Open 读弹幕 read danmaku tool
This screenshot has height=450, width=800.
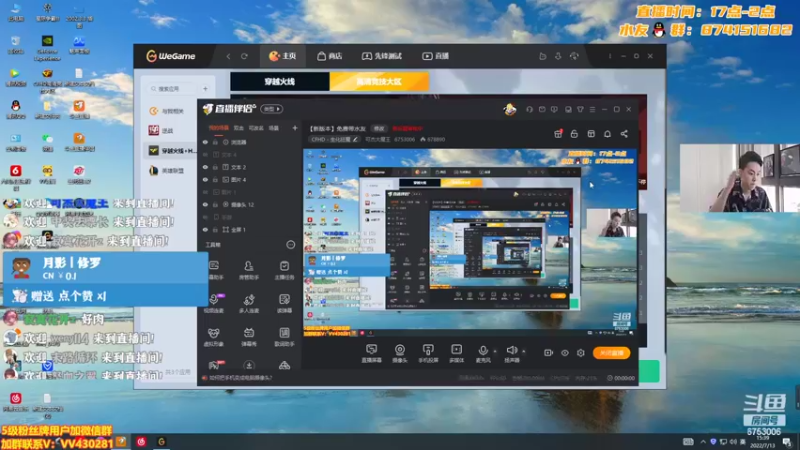point(284,304)
